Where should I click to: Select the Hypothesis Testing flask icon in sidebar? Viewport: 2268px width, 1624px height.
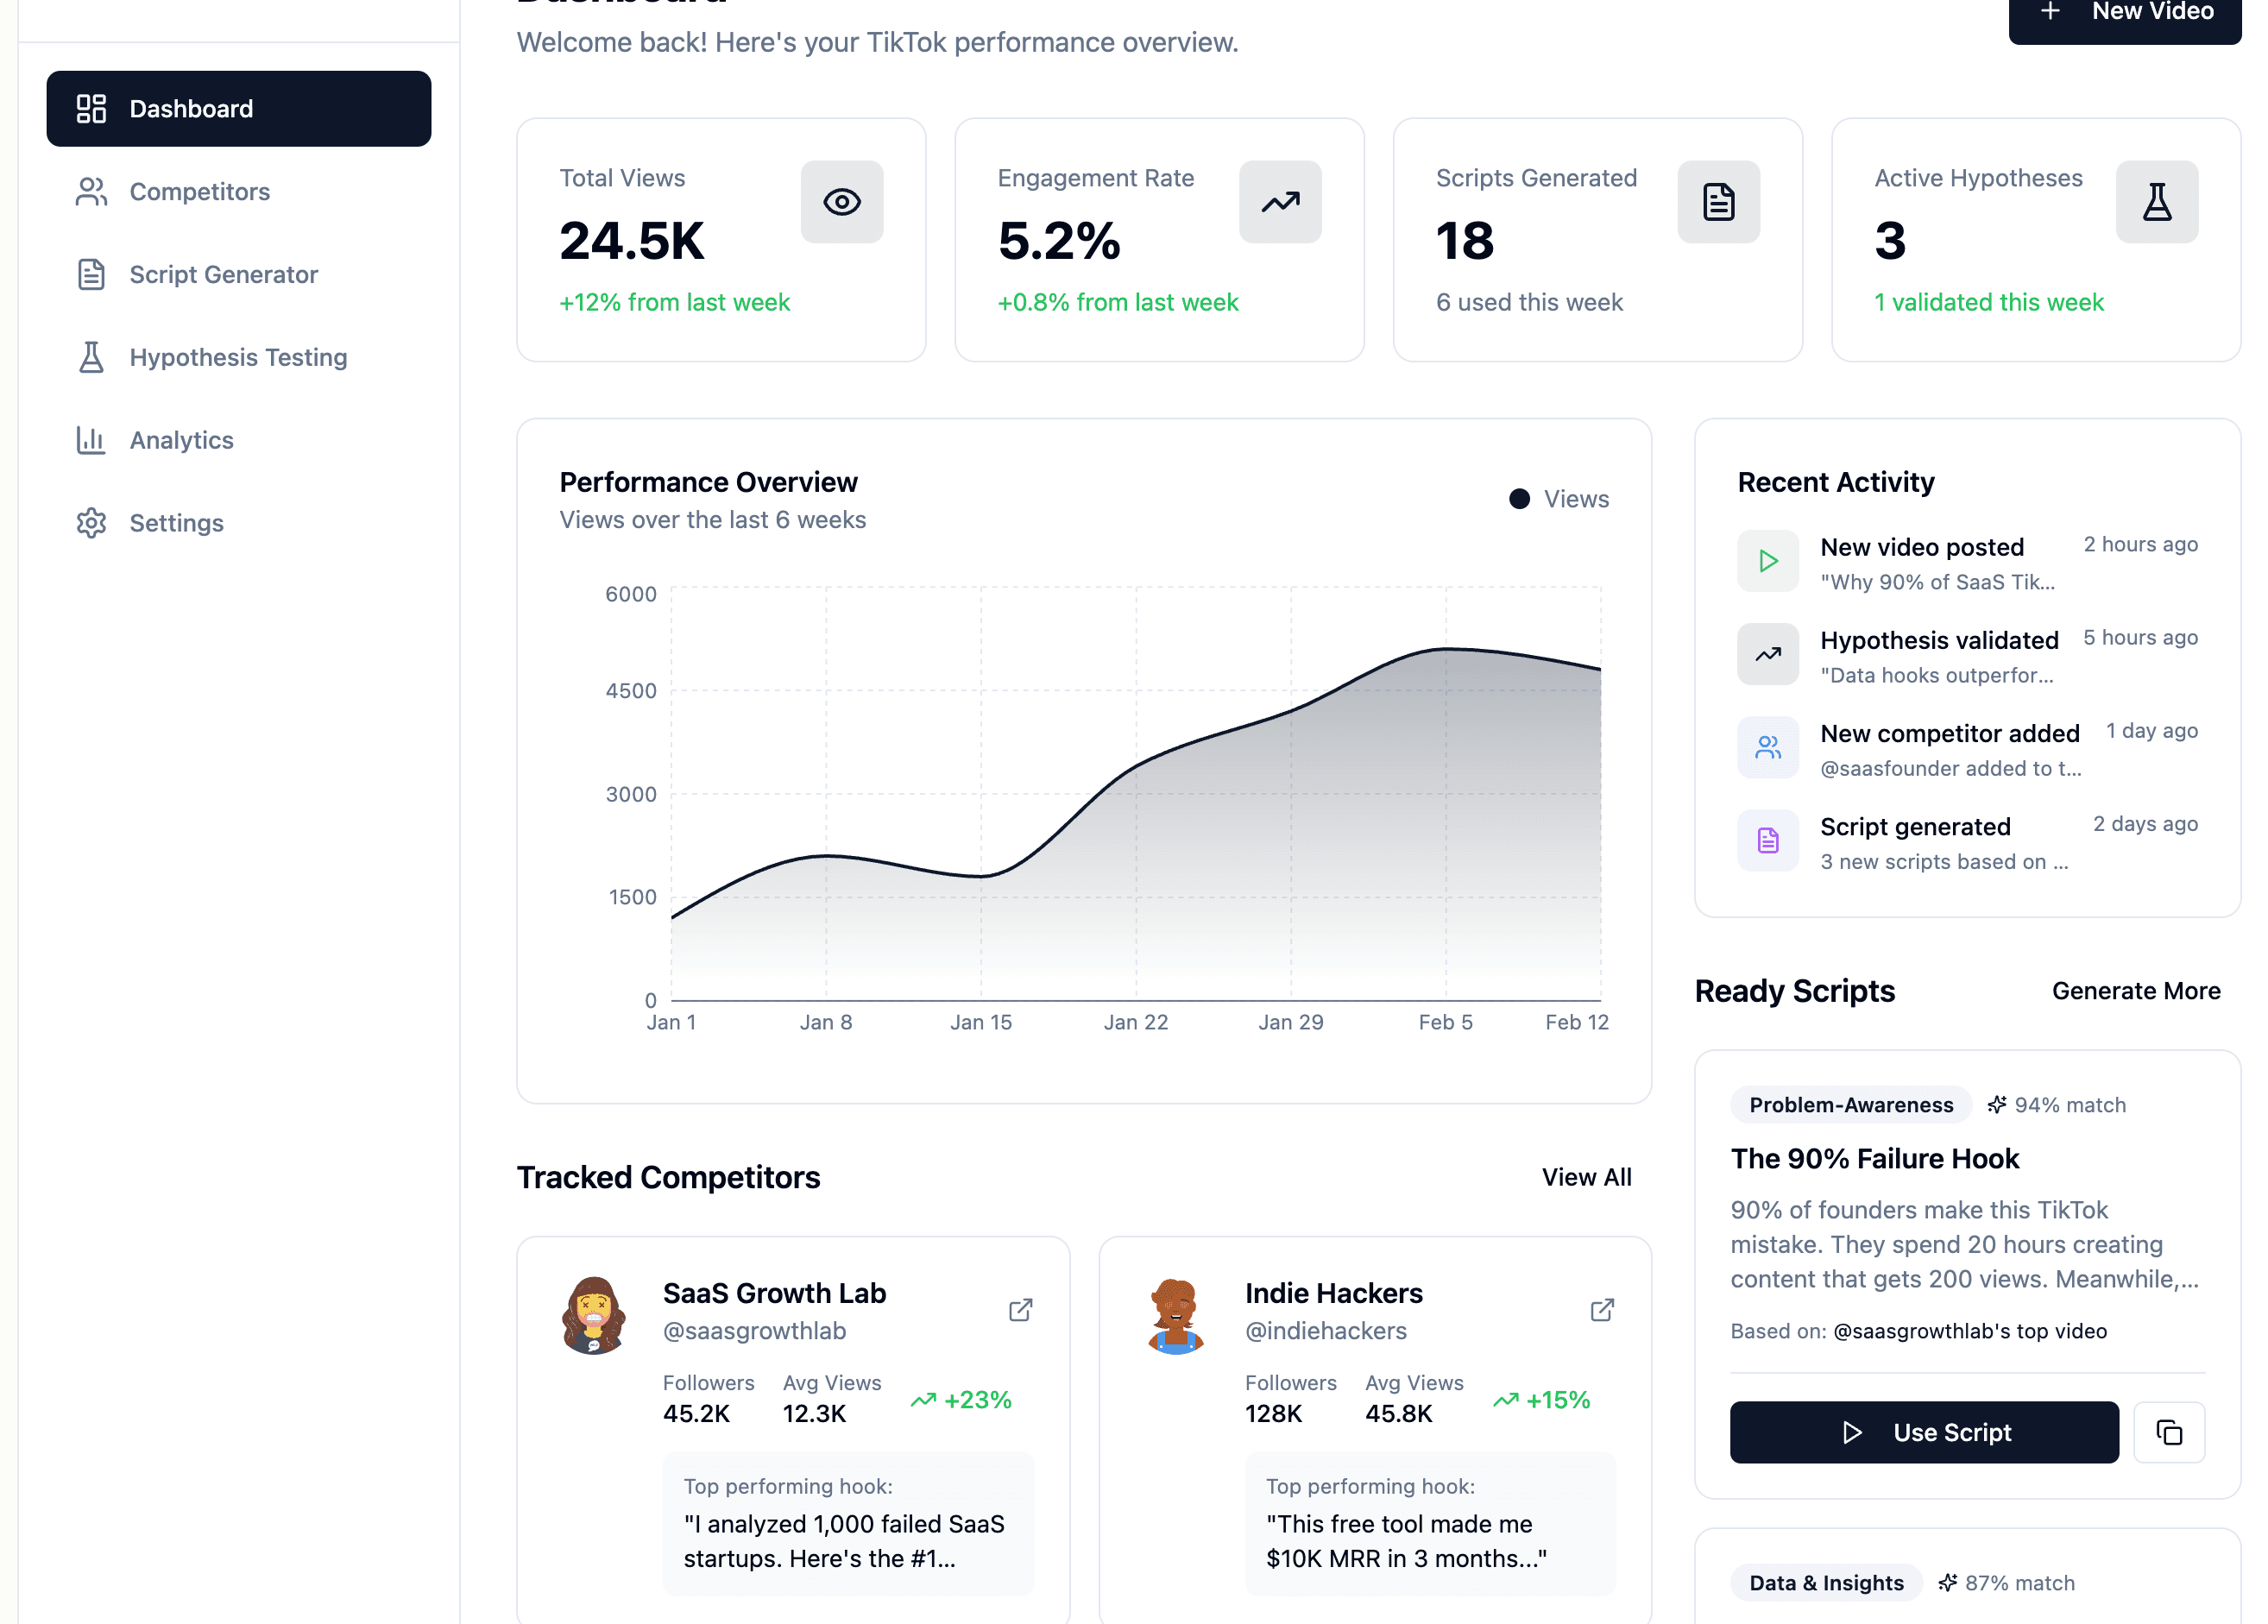click(91, 357)
